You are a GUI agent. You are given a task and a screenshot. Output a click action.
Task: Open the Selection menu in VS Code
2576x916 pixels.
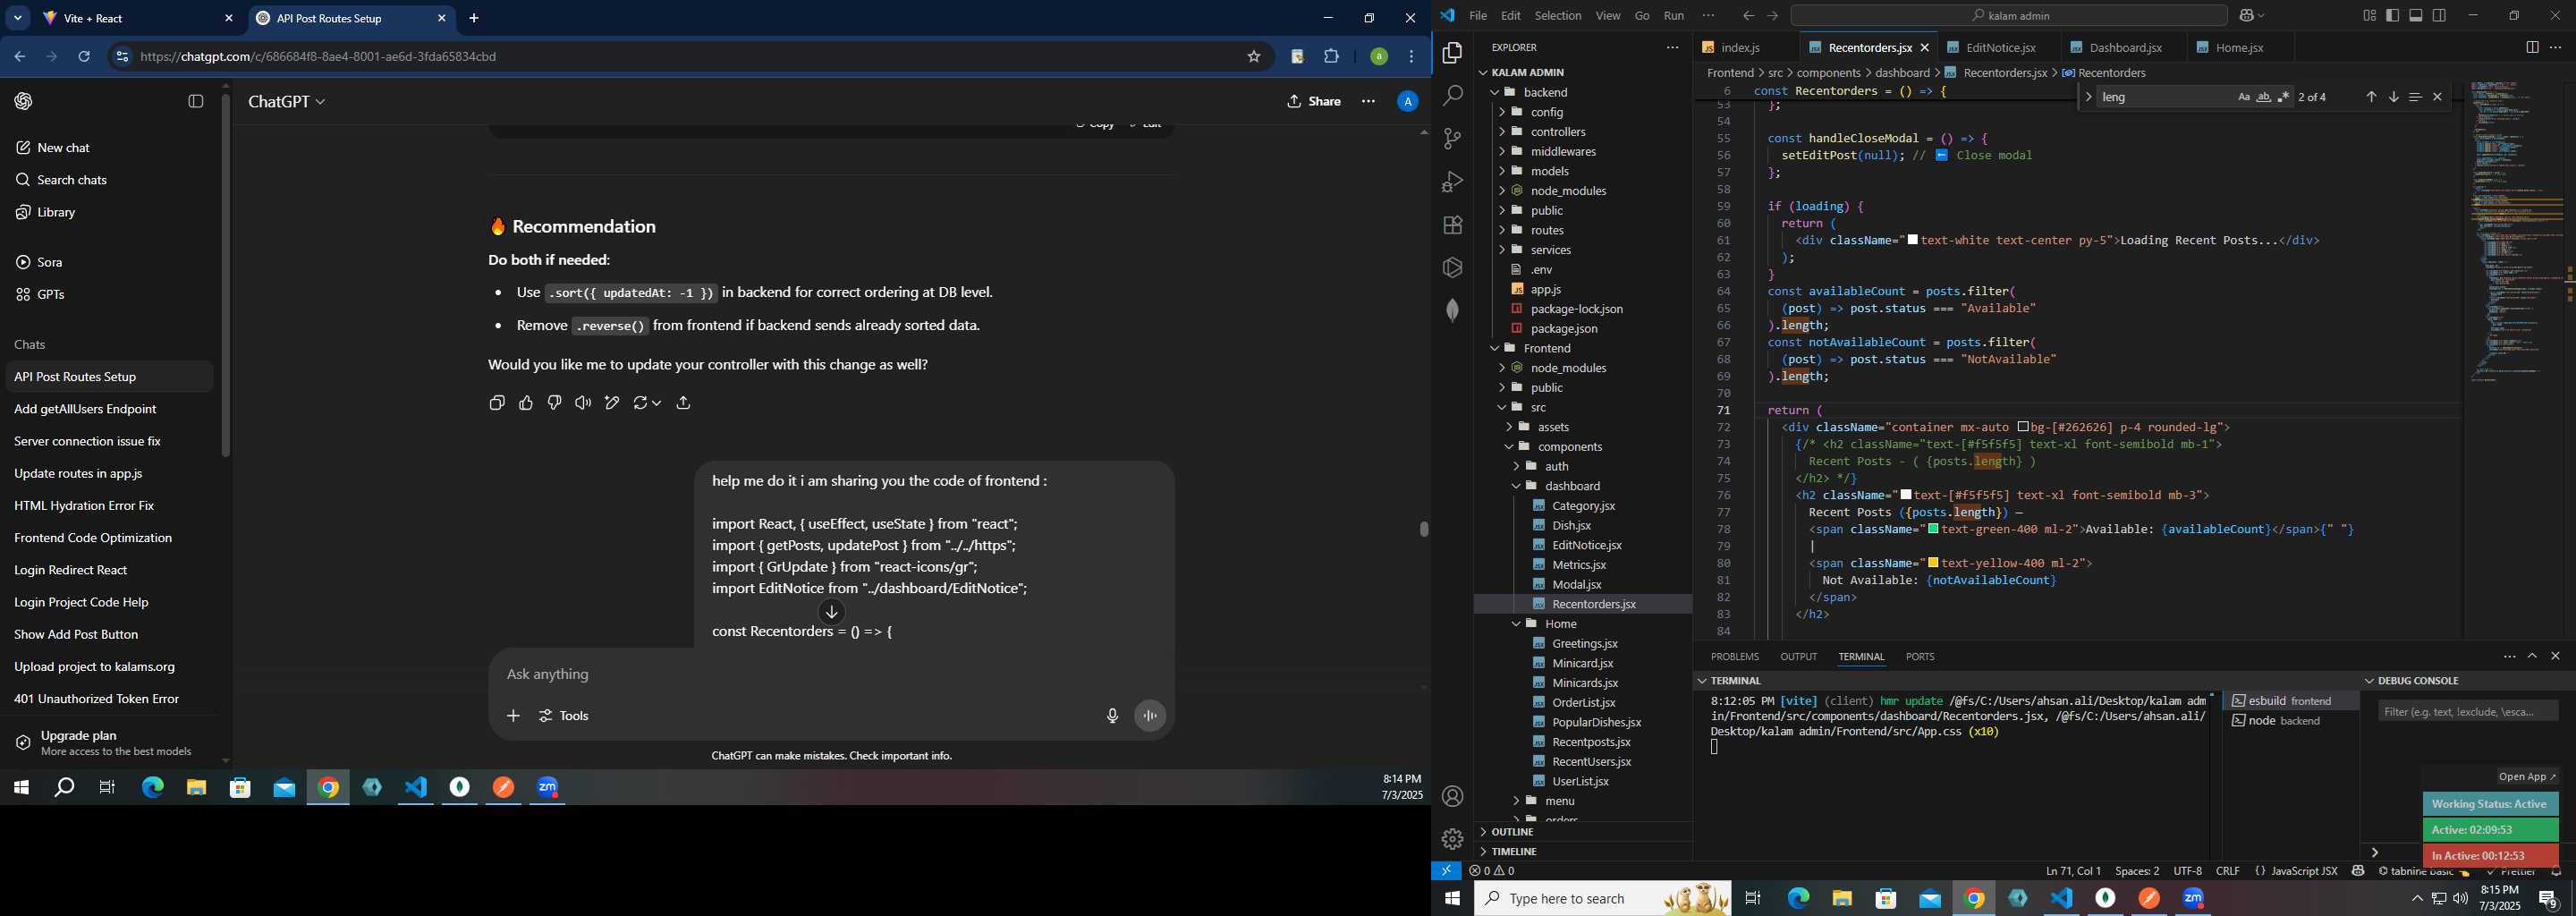click(x=1558, y=16)
